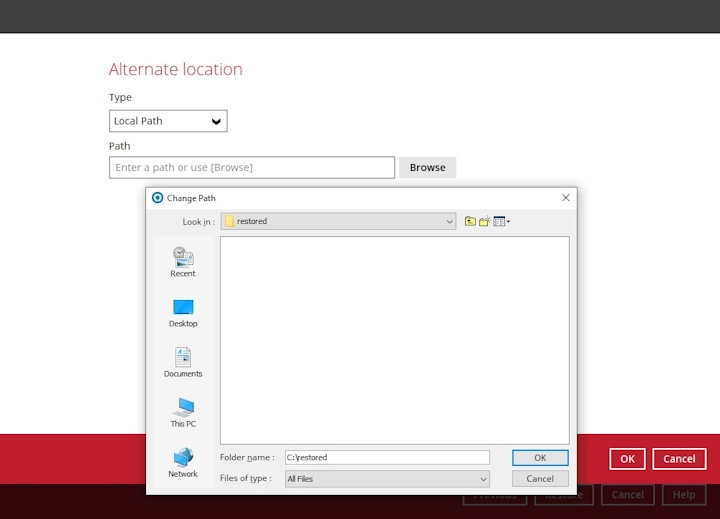The height and width of the screenshot is (519, 720).
Task: Click the Folder name text field
Action: pos(387,458)
